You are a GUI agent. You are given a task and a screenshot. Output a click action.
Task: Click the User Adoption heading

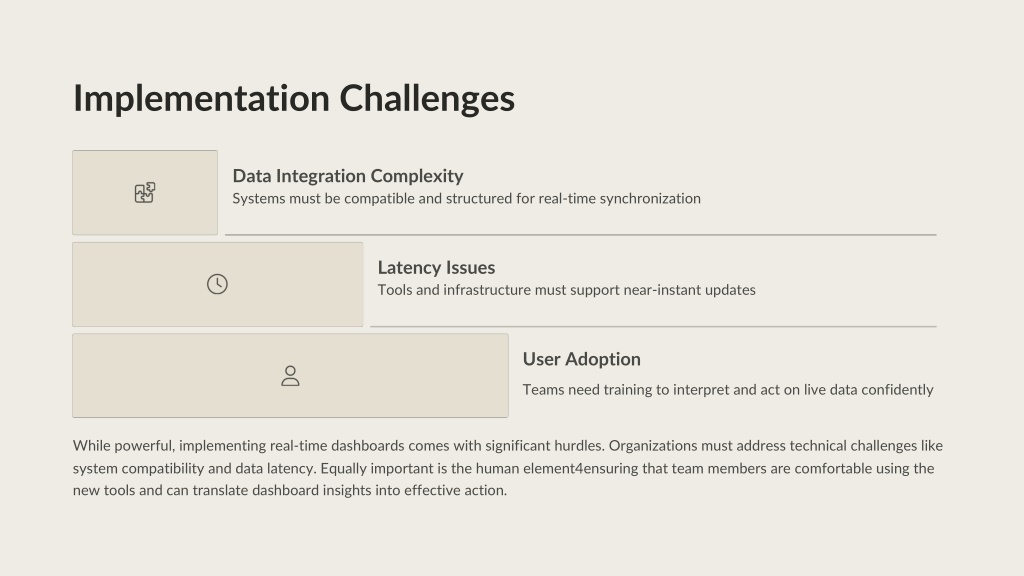click(x=582, y=359)
